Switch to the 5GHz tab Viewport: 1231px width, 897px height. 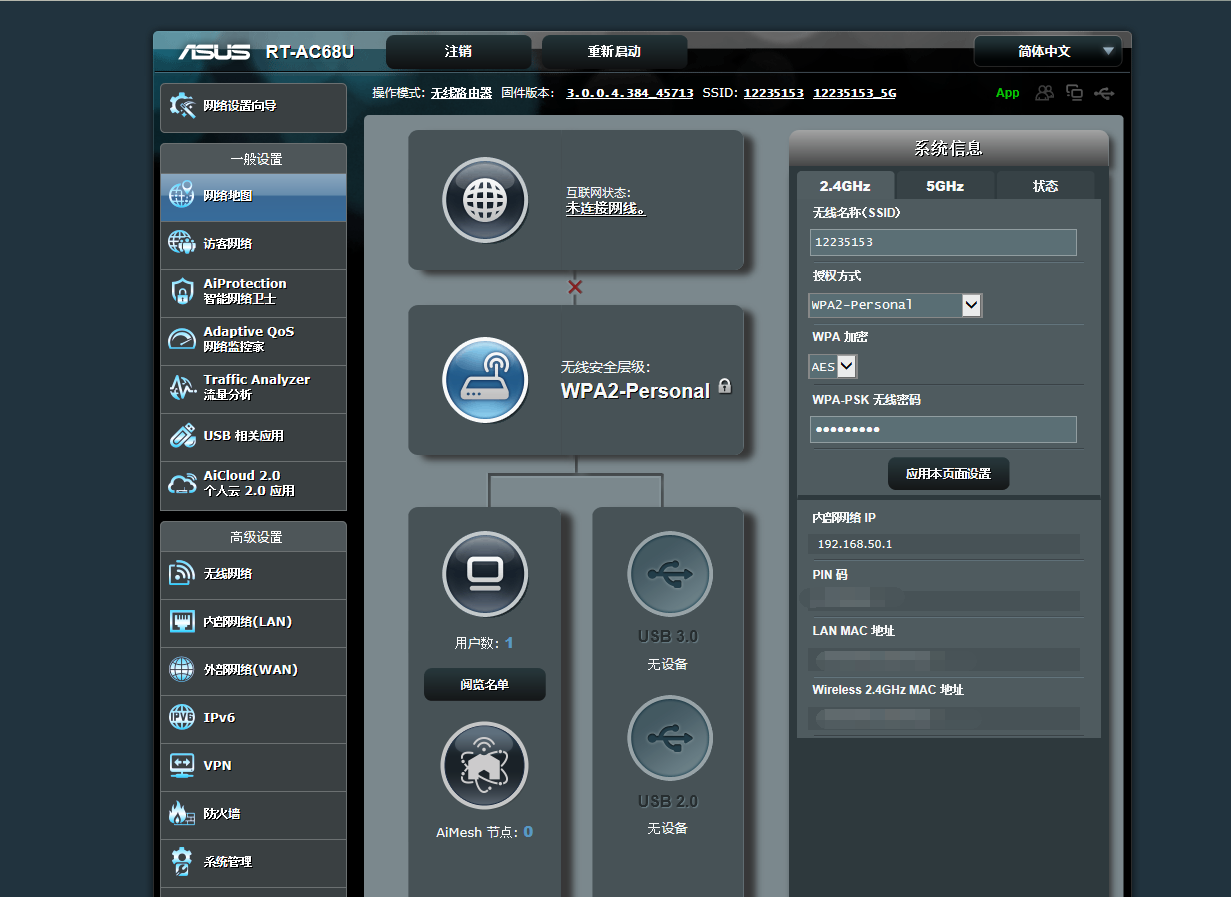[945, 186]
